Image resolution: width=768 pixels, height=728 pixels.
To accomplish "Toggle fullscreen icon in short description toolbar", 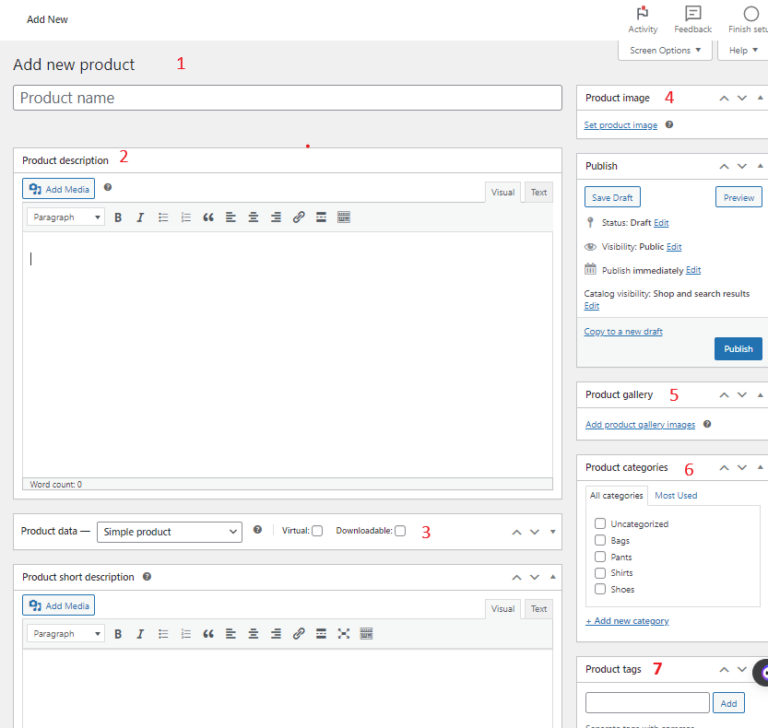I will coord(344,634).
